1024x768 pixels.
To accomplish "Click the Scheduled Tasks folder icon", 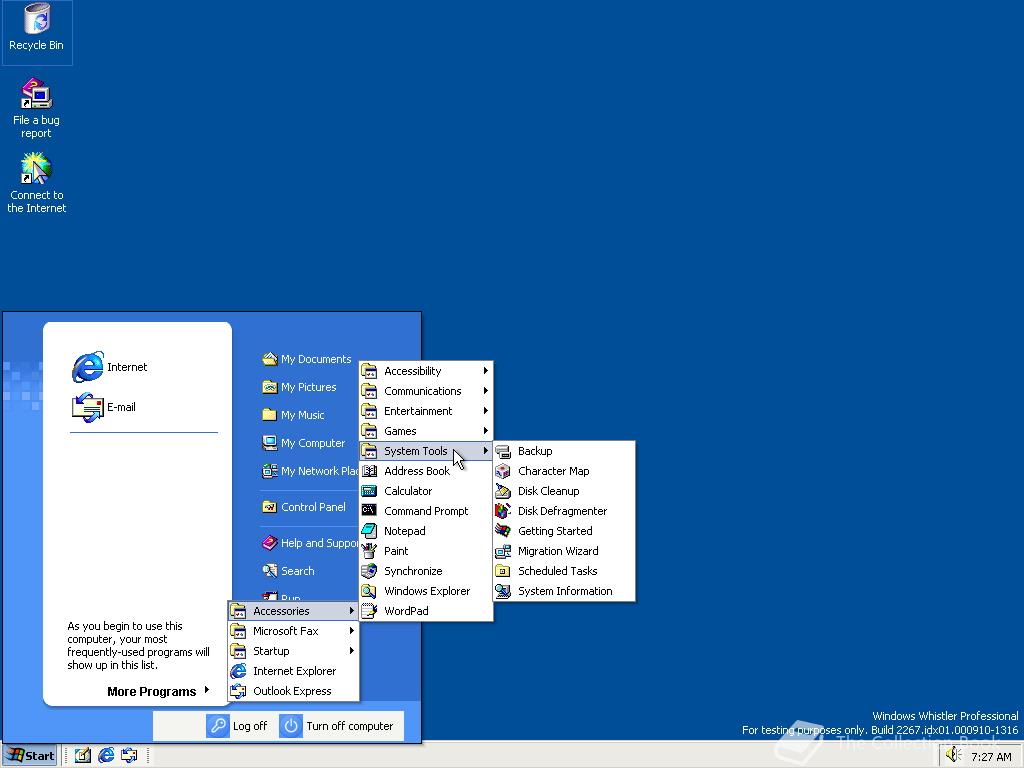I will point(503,571).
